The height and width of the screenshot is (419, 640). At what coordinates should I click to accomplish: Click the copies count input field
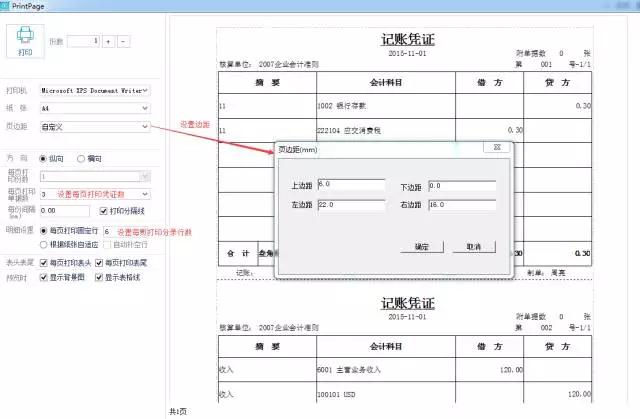pos(80,41)
